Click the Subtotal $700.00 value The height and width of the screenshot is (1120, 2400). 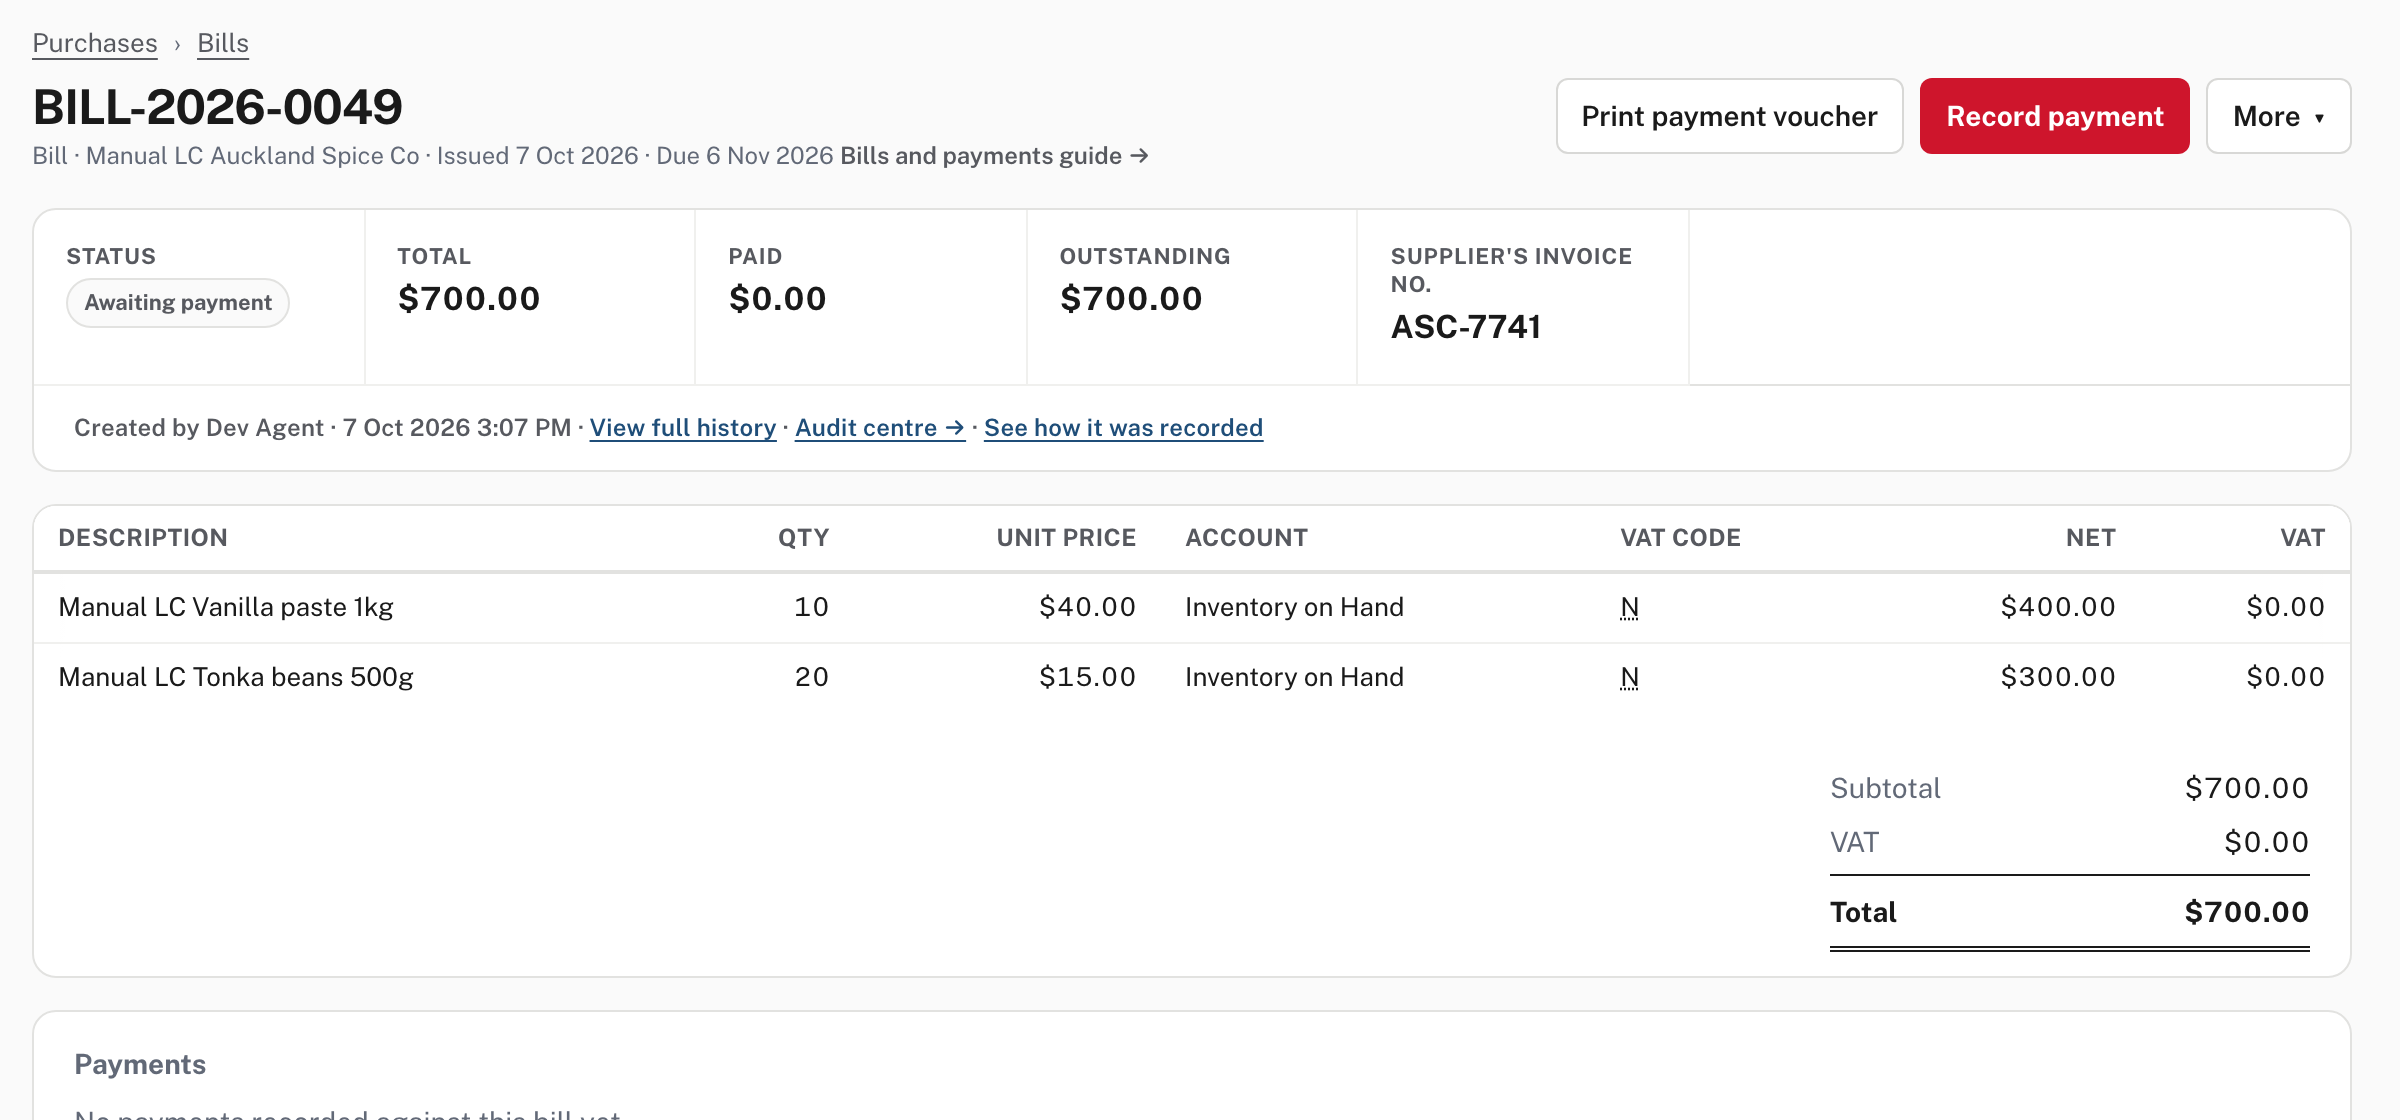(x=2246, y=788)
